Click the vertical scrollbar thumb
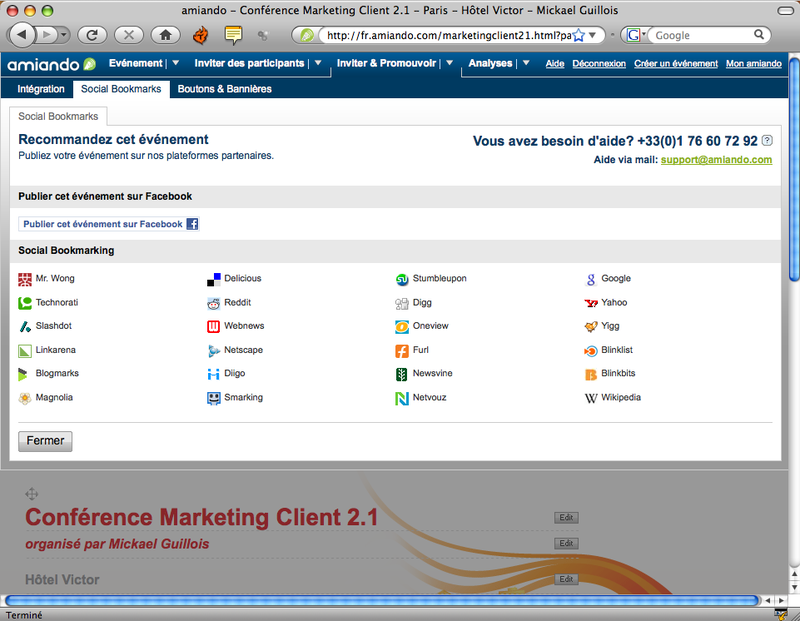 coord(794,170)
